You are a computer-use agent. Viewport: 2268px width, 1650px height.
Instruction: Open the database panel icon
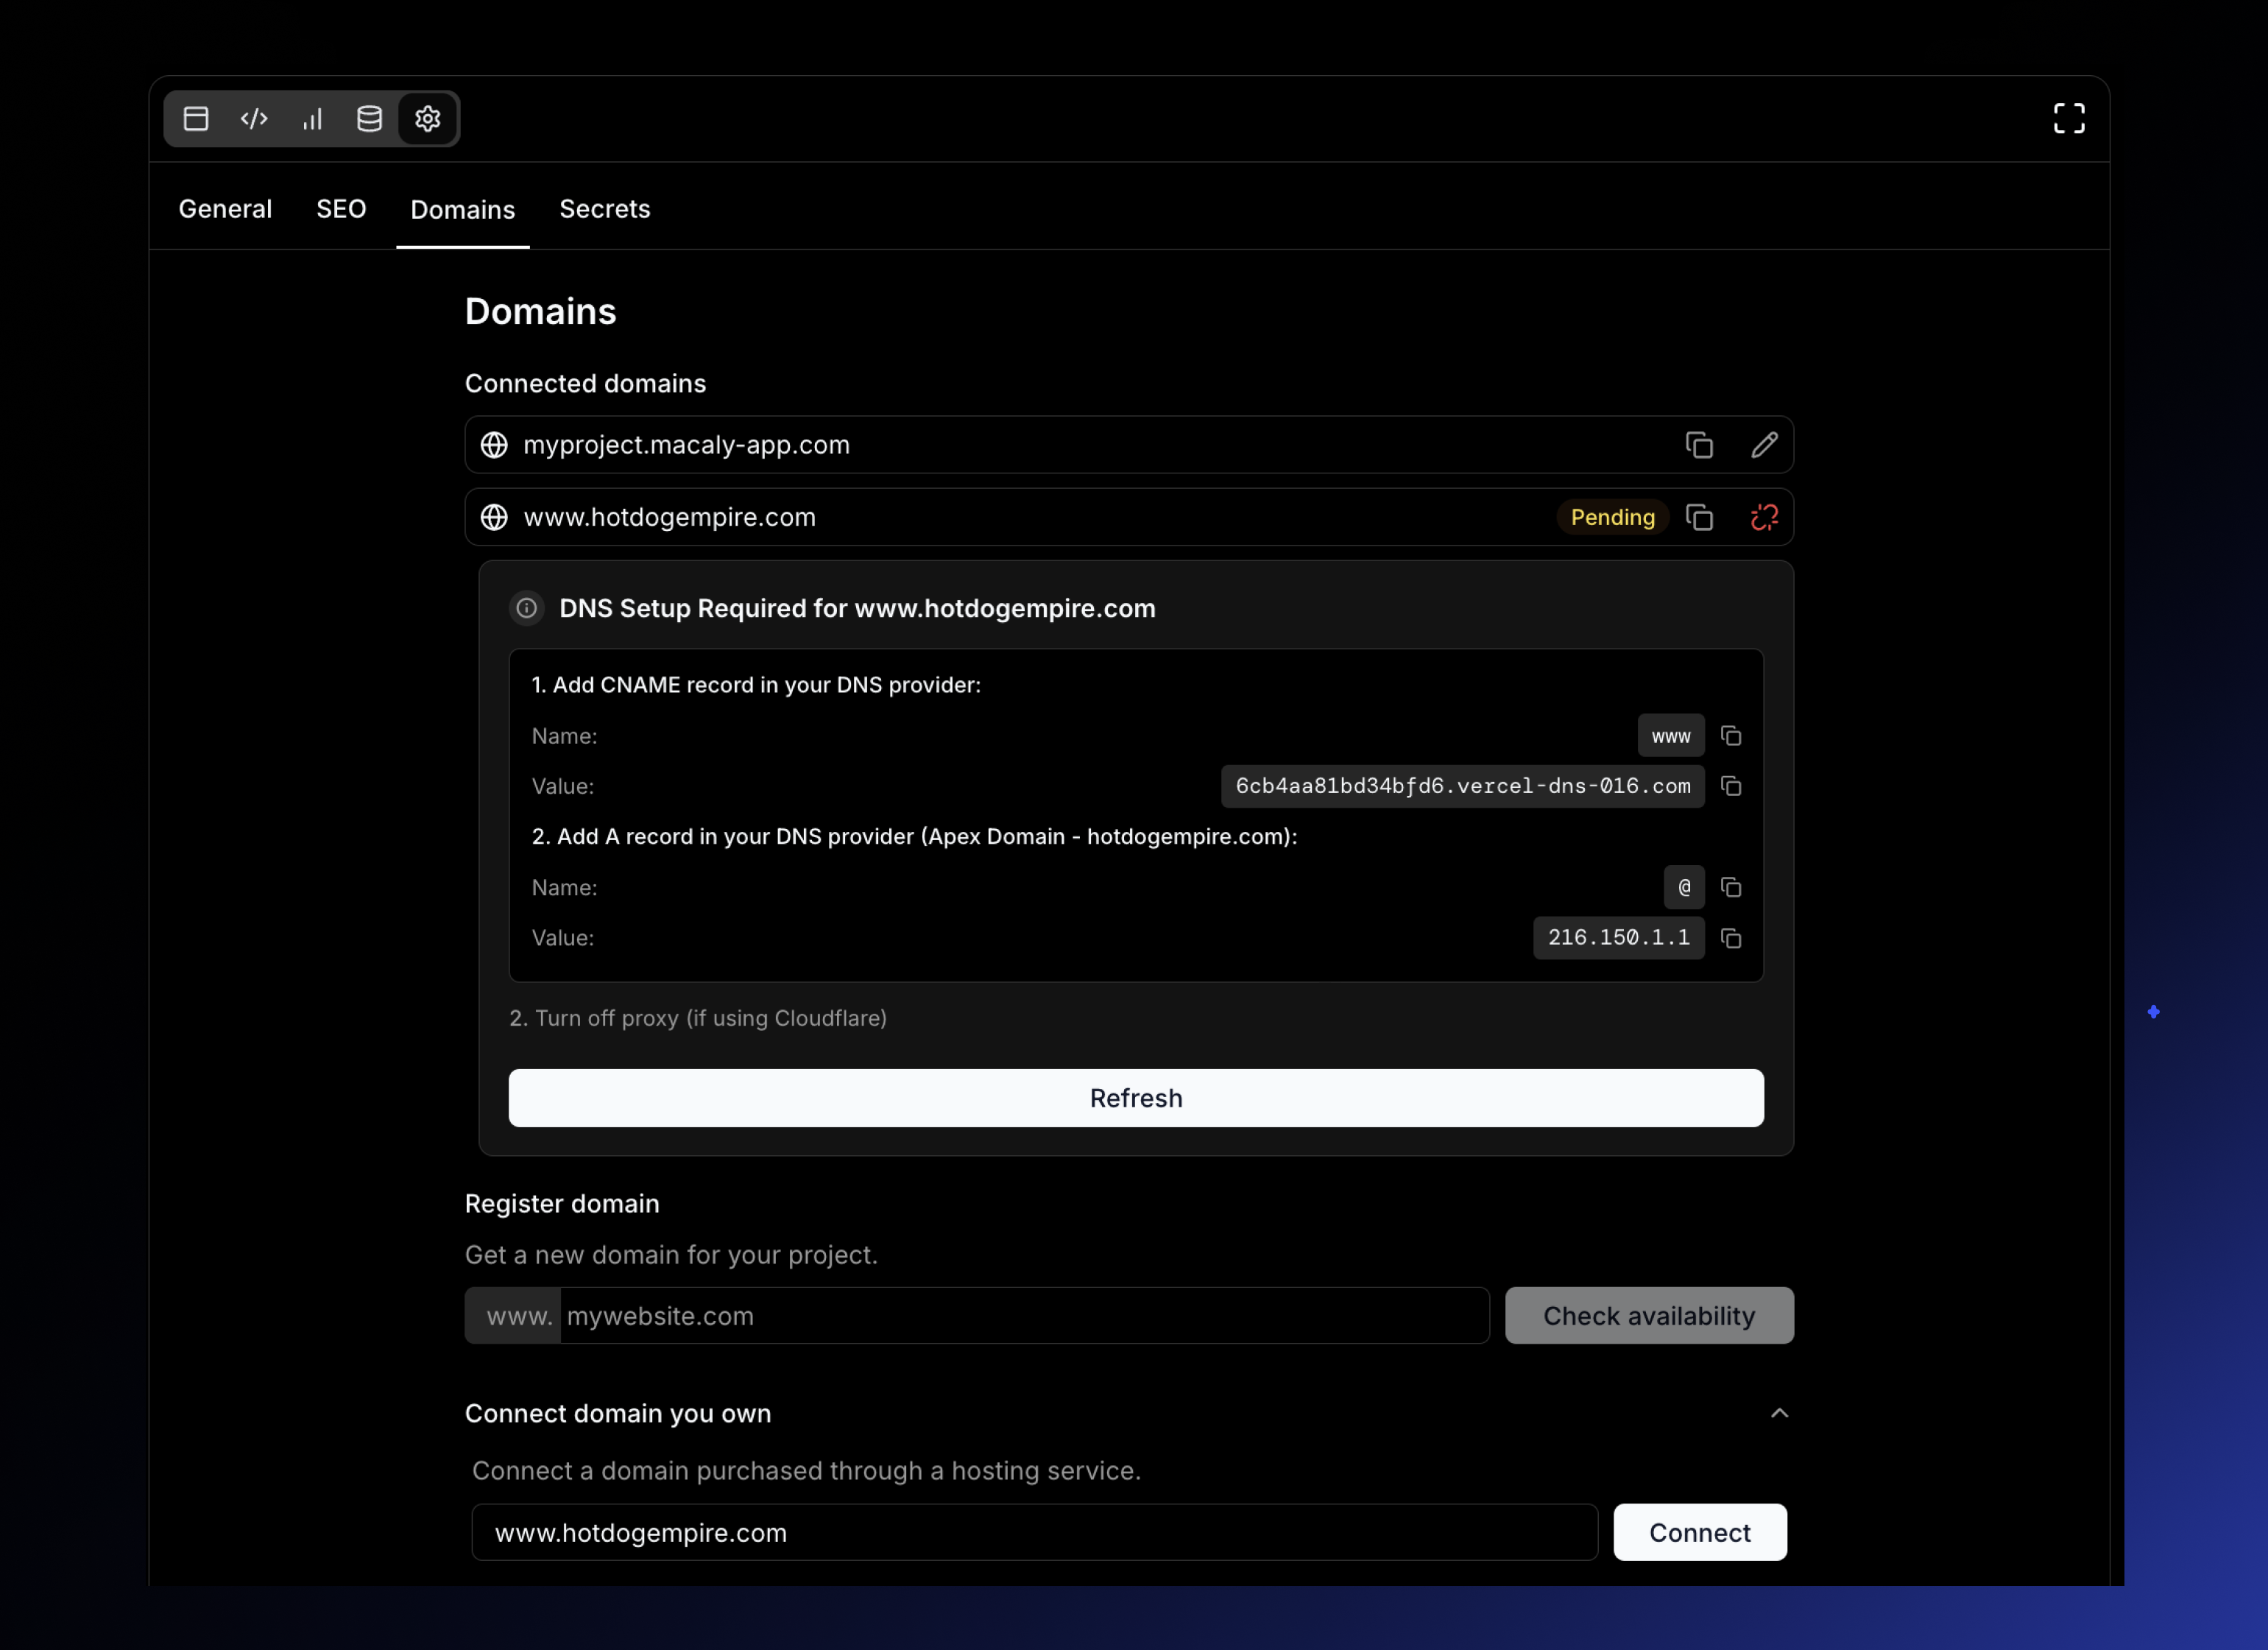(369, 118)
